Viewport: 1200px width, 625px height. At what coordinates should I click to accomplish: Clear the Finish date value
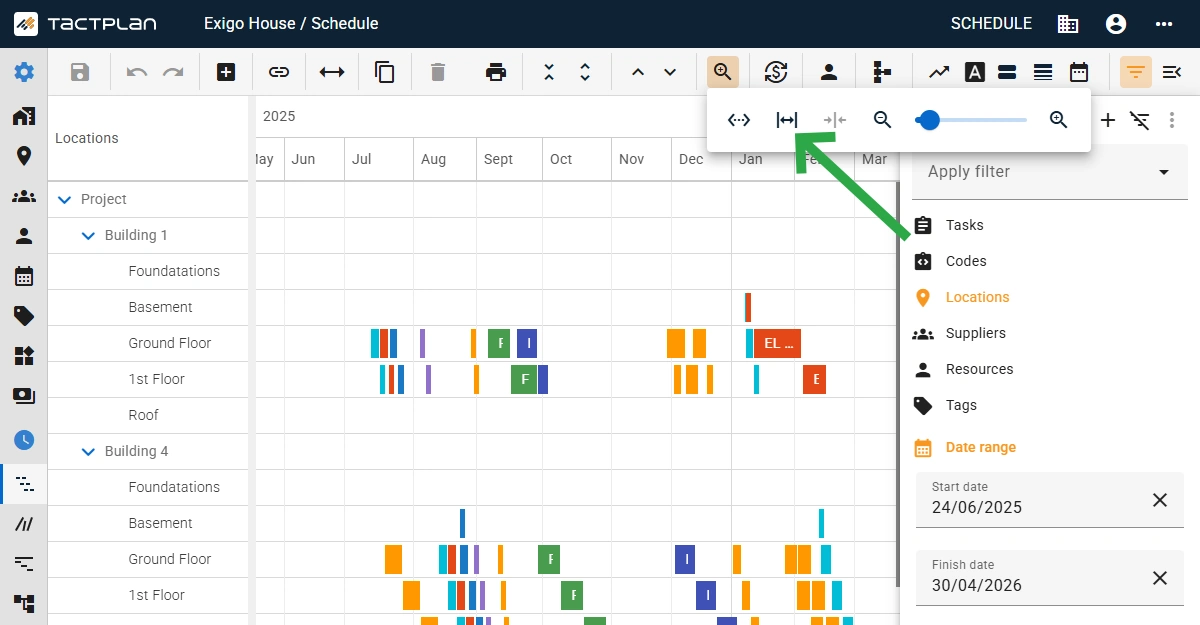click(1160, 578)
